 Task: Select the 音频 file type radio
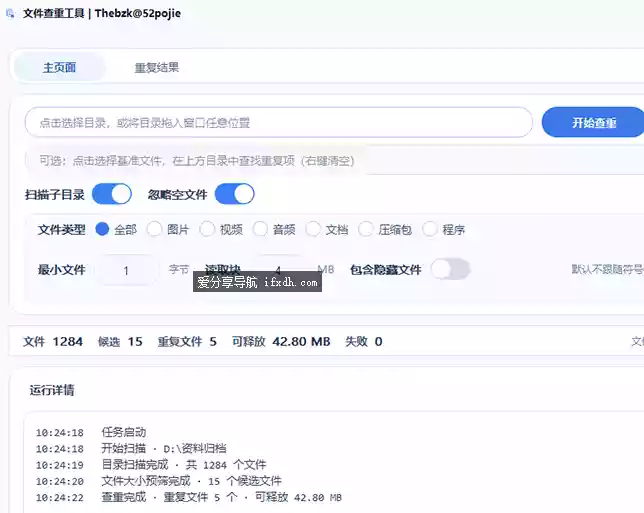pyautogui.click(x=260, y=229)
